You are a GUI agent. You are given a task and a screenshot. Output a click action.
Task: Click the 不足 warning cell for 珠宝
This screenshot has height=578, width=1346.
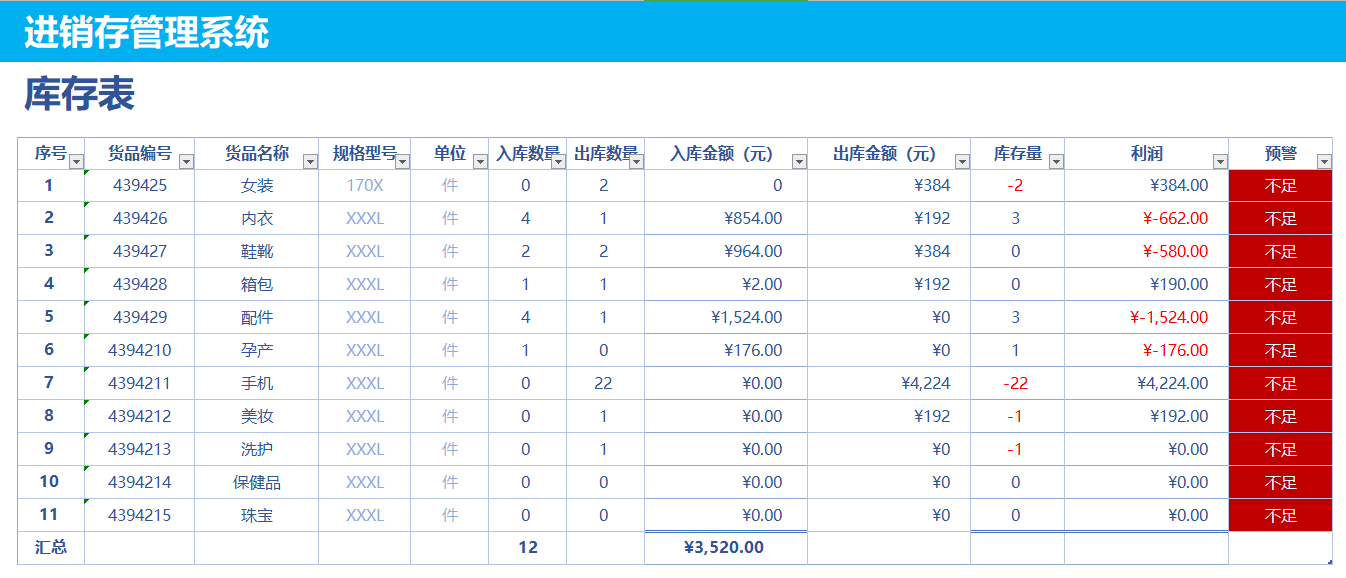coord(1281,516)
